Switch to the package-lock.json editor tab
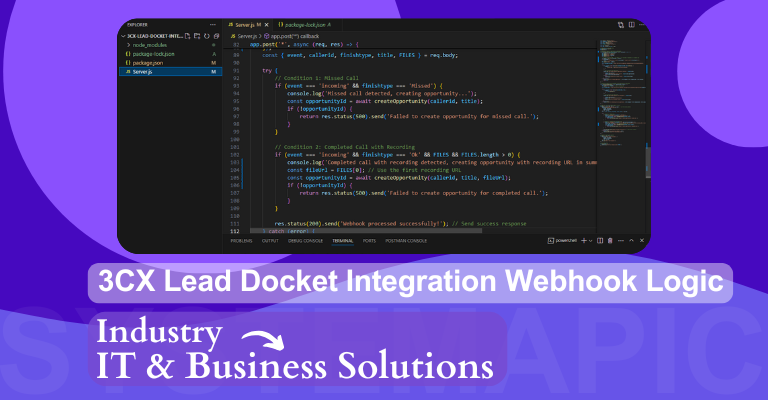This screenshot has width=768, height=400. click(308, 24)
